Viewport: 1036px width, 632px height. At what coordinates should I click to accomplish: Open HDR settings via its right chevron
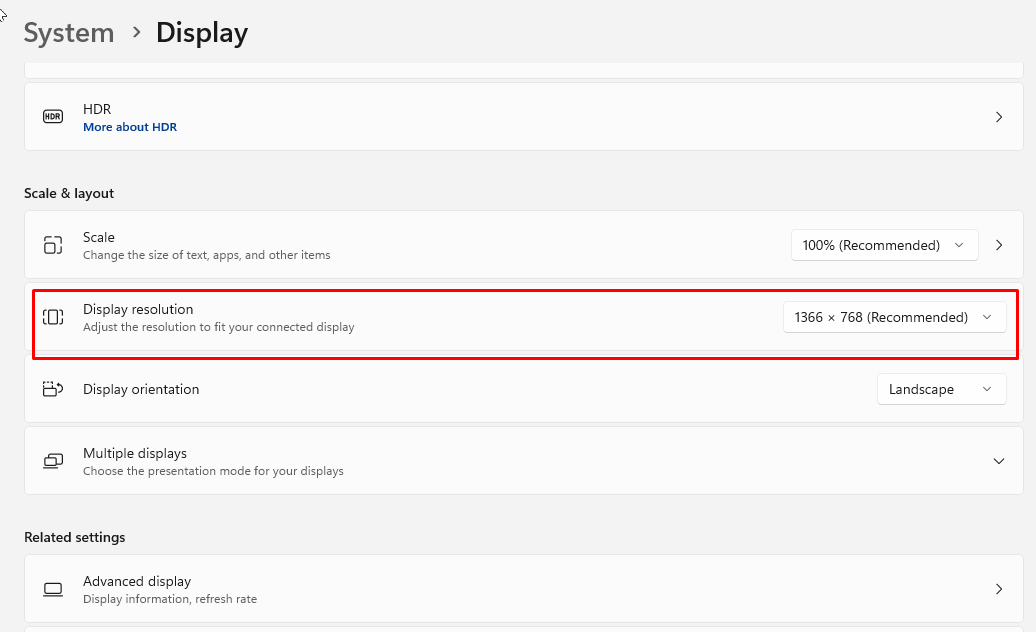tap(998, 116)
